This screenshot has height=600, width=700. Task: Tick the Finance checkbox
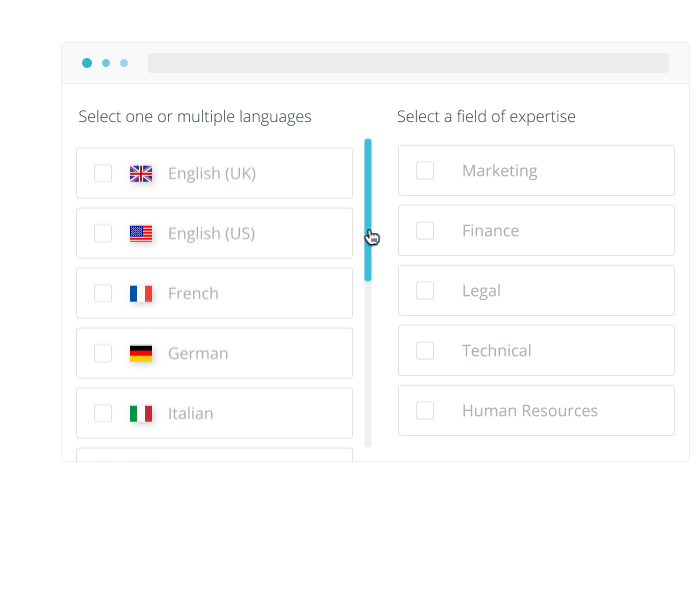(x=425, y=231)
